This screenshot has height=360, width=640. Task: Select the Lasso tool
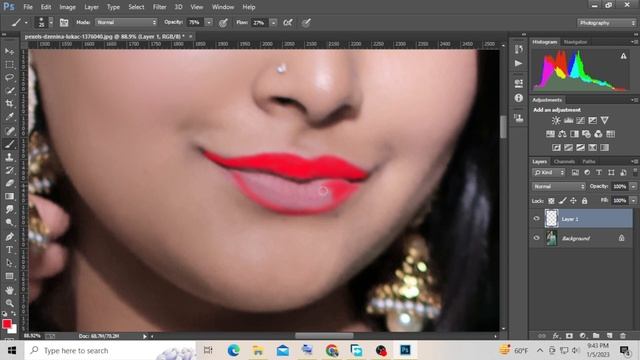(9, 78)
